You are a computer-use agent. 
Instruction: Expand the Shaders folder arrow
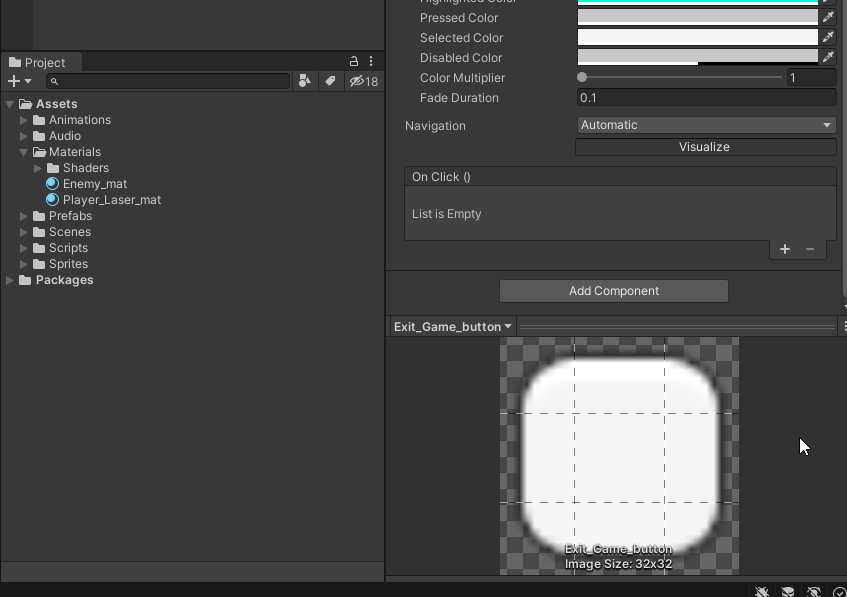tap(38, 168)
